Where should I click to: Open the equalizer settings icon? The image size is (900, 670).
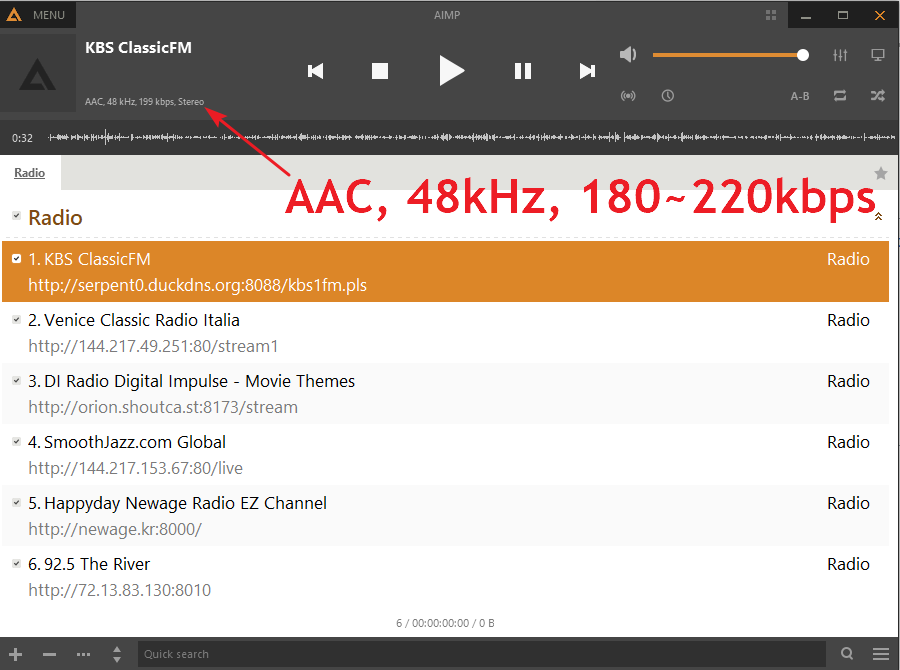click(840, 55)
